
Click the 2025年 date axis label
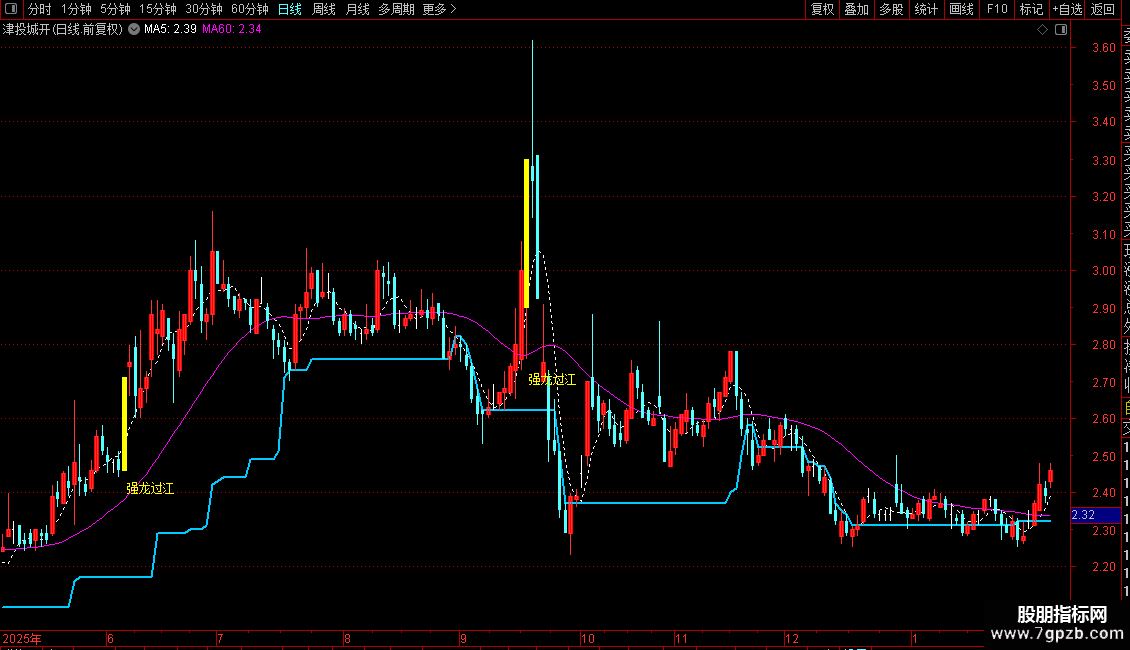22,638
